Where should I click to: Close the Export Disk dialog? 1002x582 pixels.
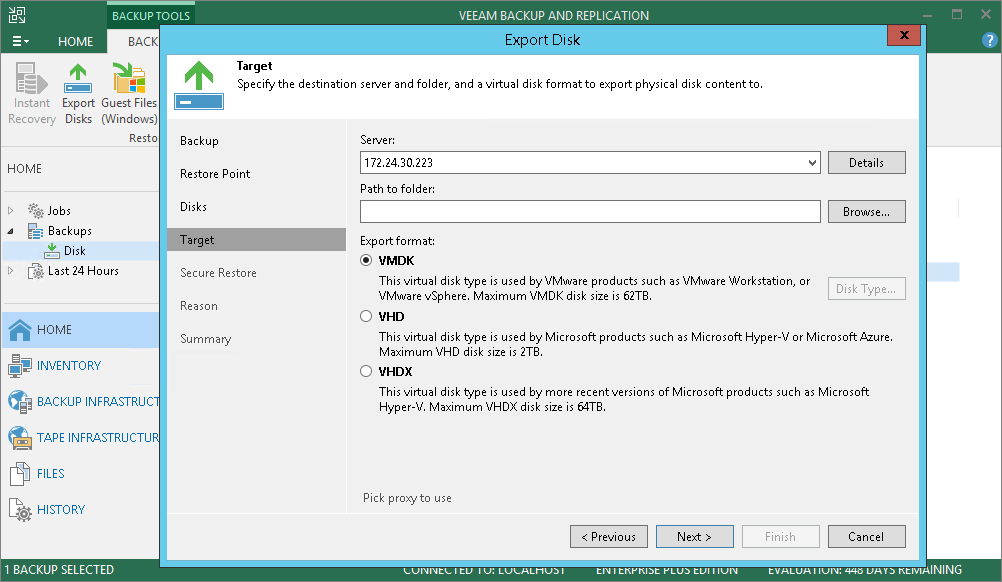(904, 35)
